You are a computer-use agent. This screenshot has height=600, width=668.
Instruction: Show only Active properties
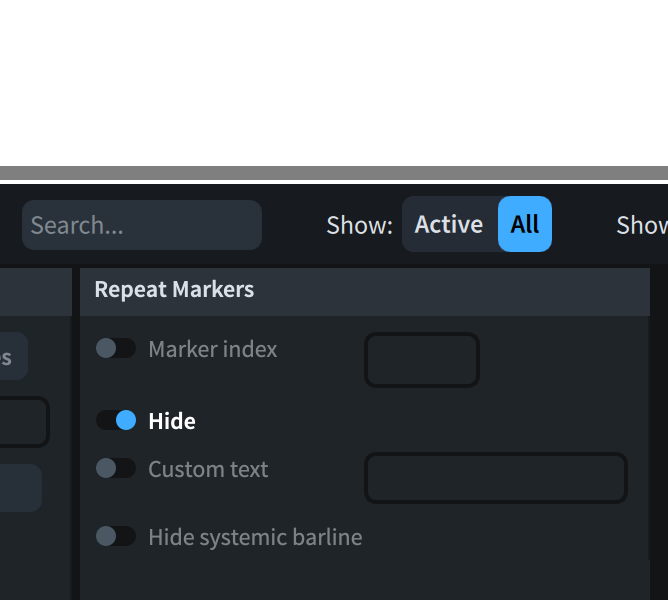(448, 225)
